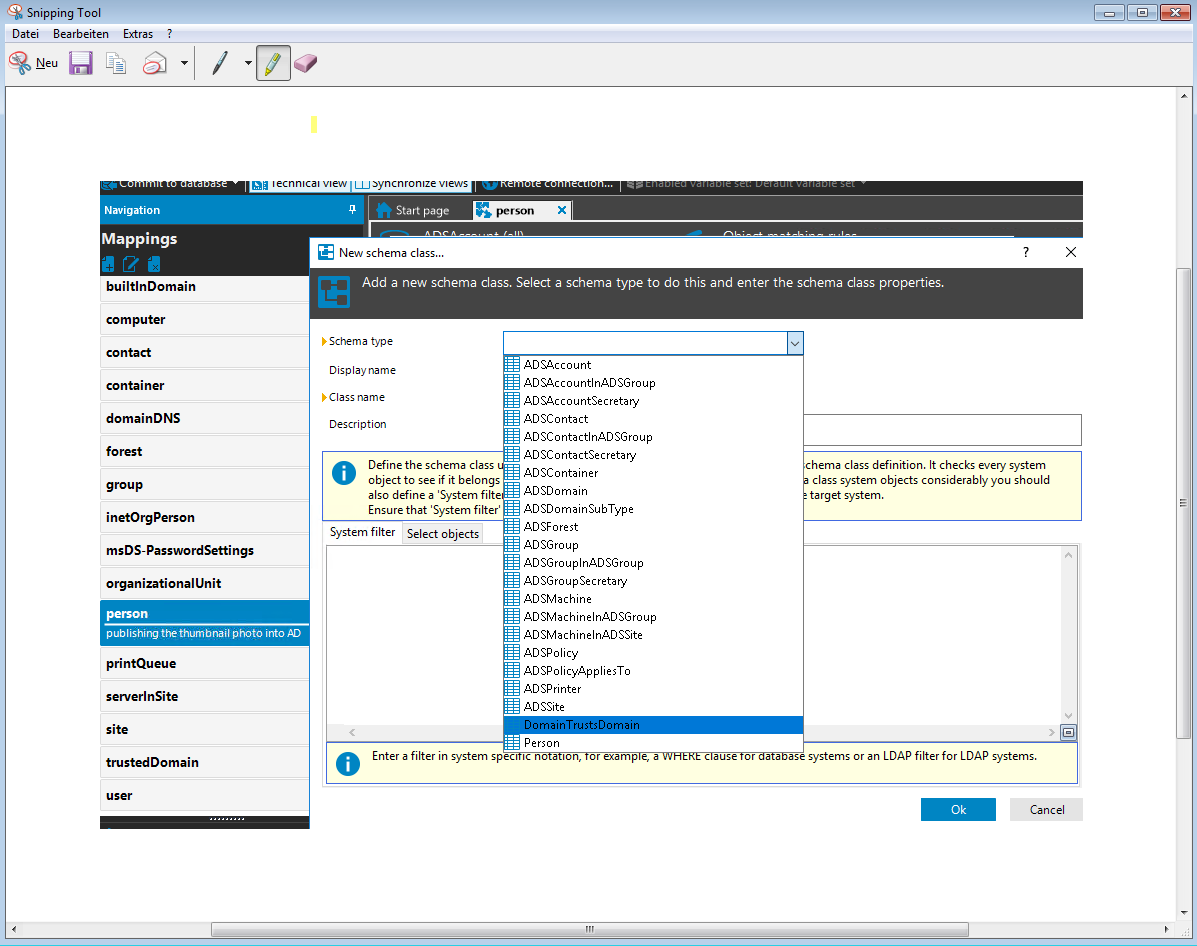Choose DomainTrustsDomain schema type
This screenshot has width=1197, height=946.
[653, 725]
